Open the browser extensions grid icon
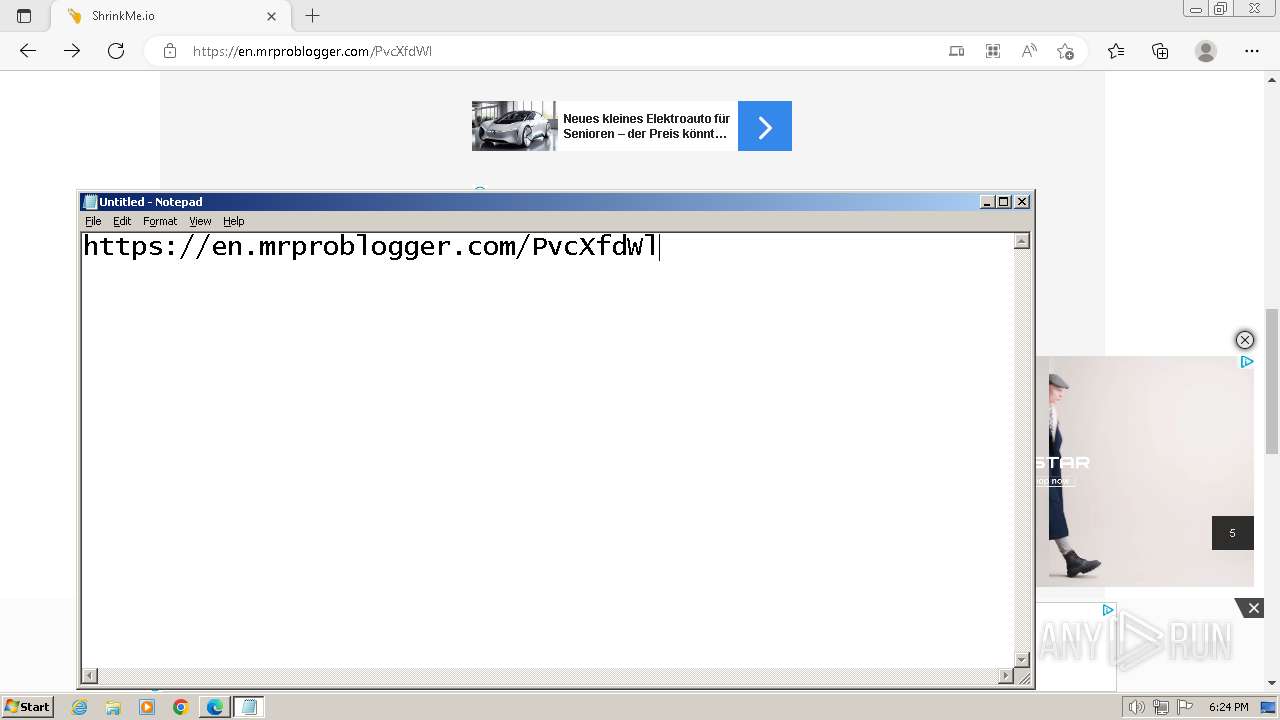The image size is (1280, 720). tap(993, 51)
